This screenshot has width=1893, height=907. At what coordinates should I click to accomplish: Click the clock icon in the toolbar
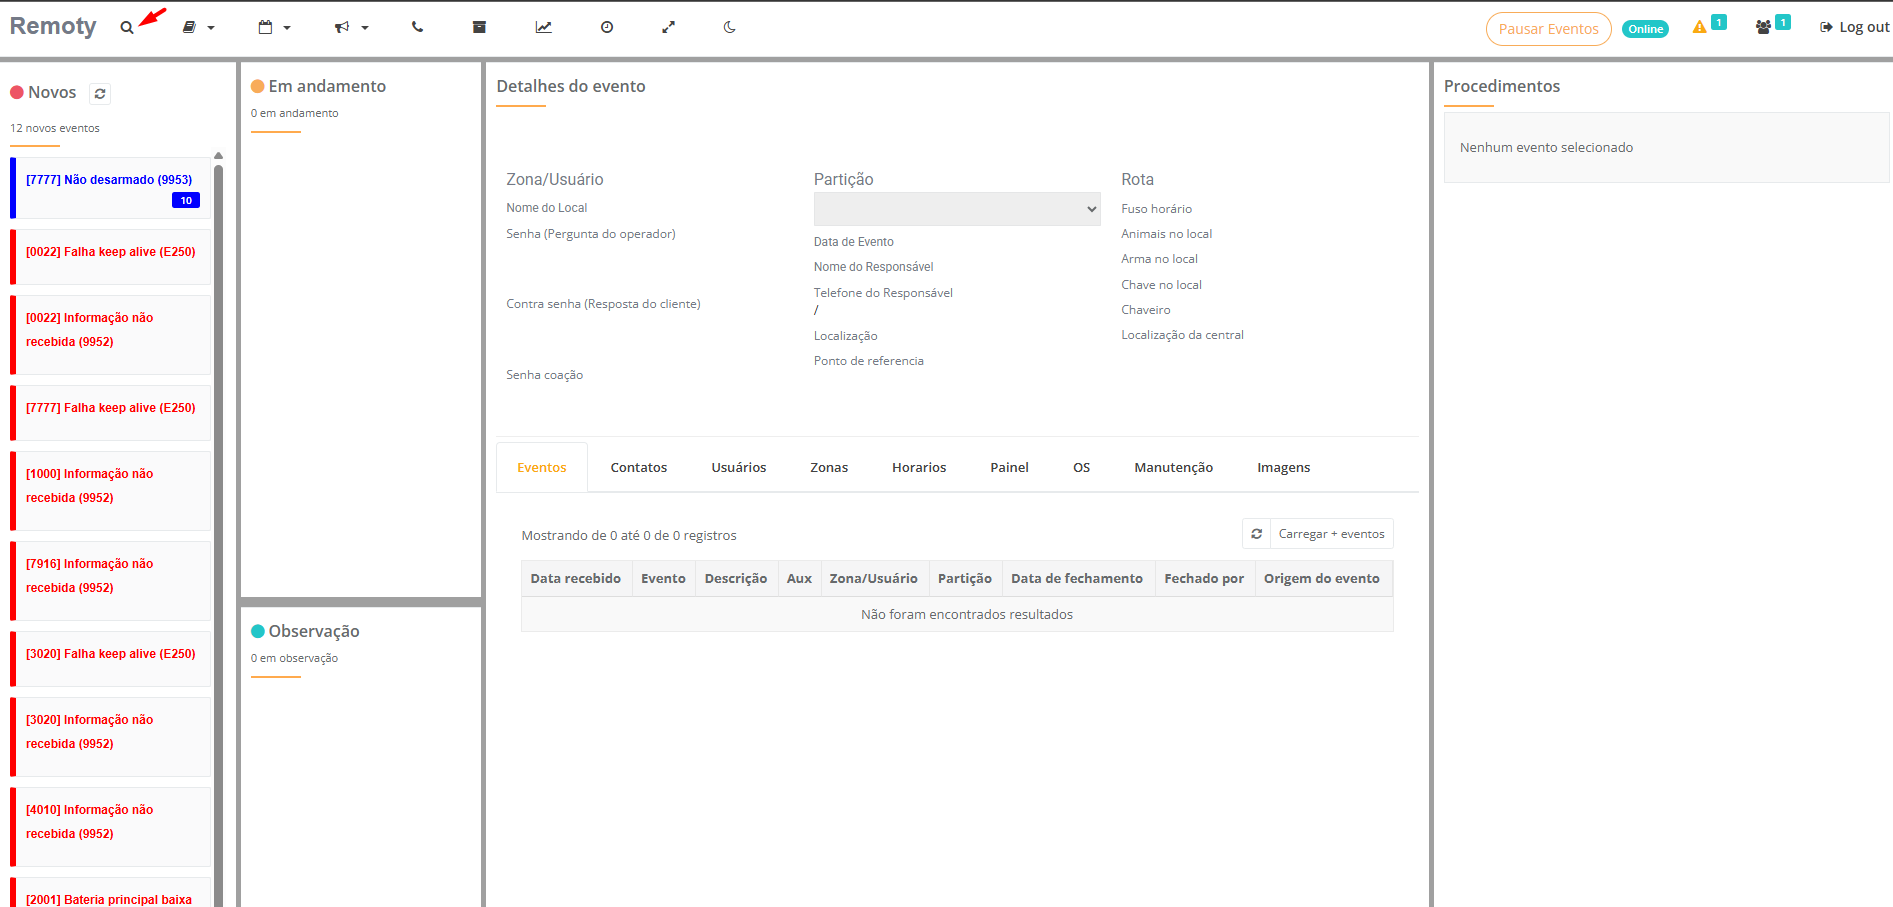[607, 27]
